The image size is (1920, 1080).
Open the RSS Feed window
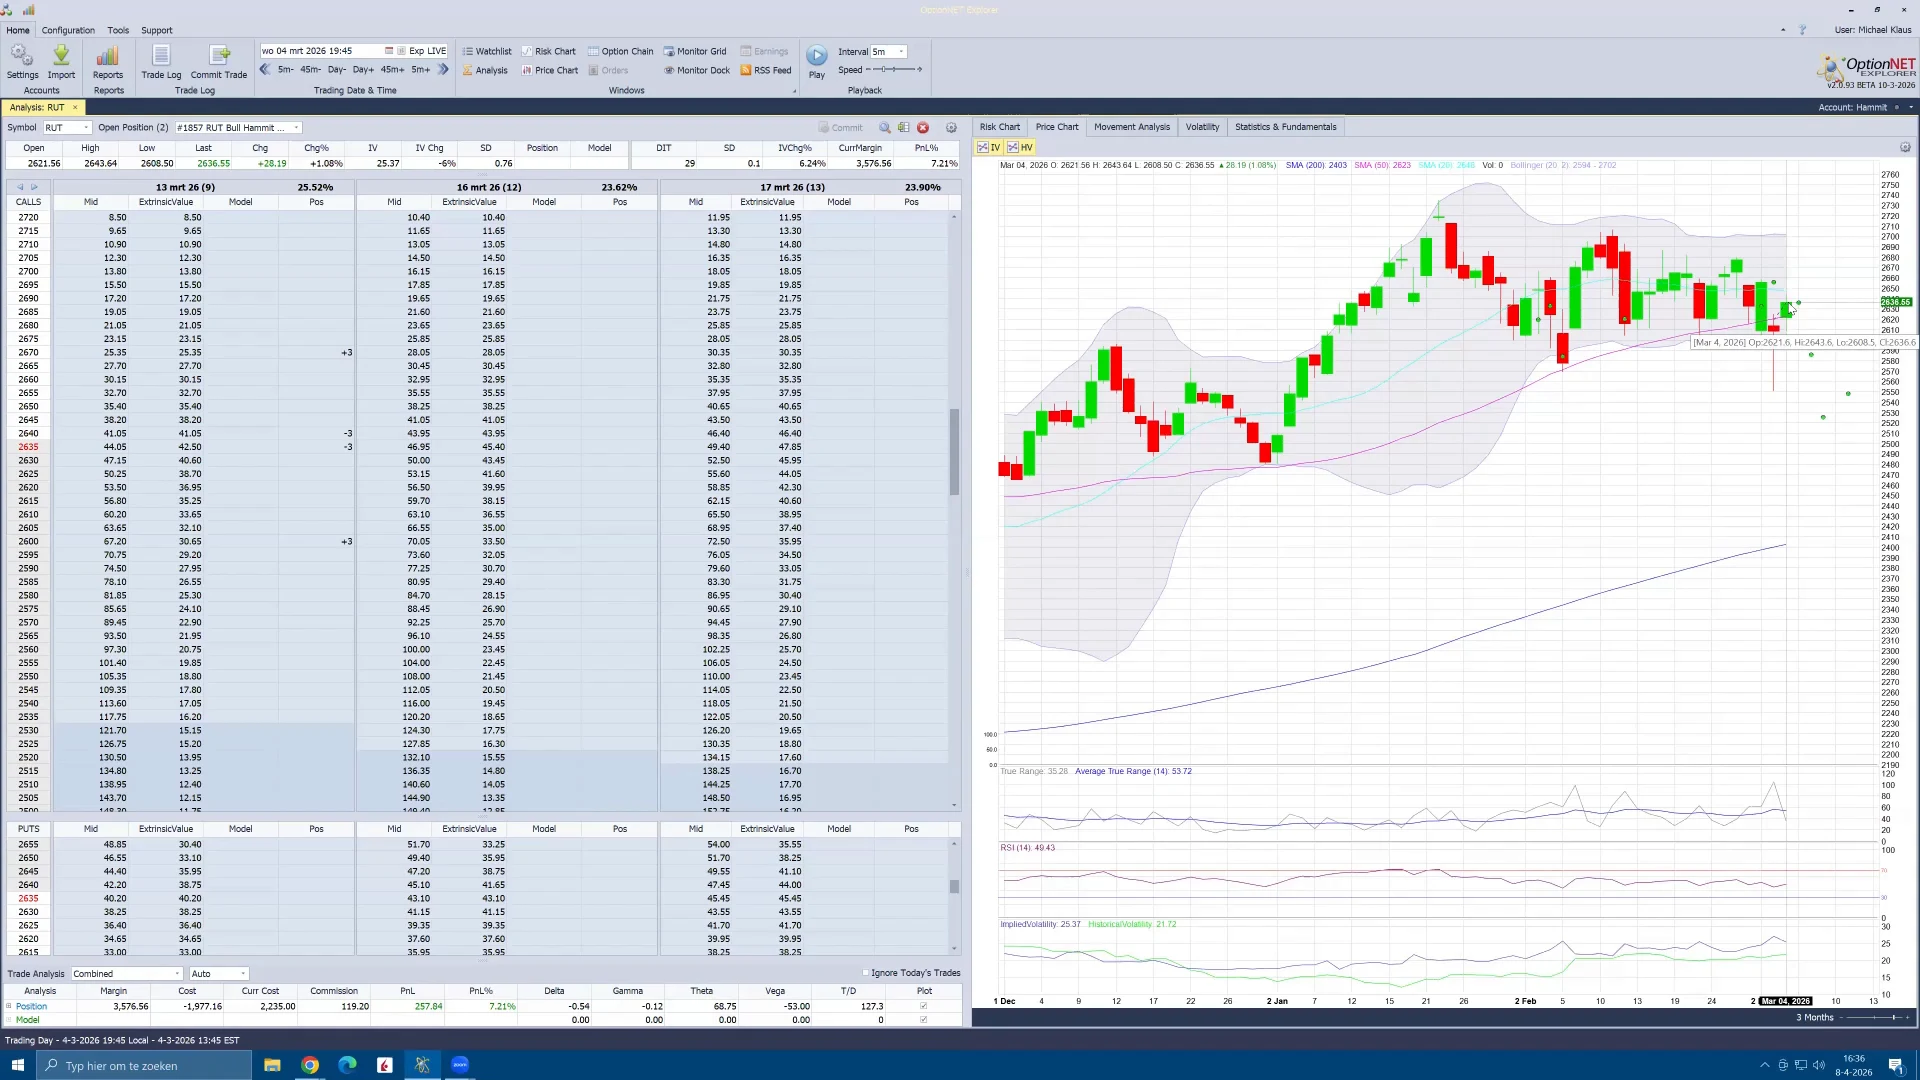point(766,70)
